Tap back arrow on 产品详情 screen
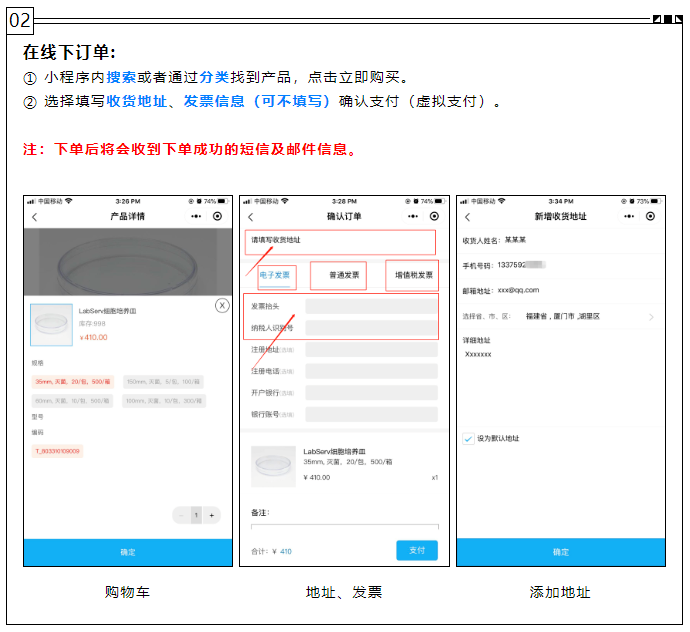The height and width of the screenshot is (632, 690). click(x=34, y=216)
